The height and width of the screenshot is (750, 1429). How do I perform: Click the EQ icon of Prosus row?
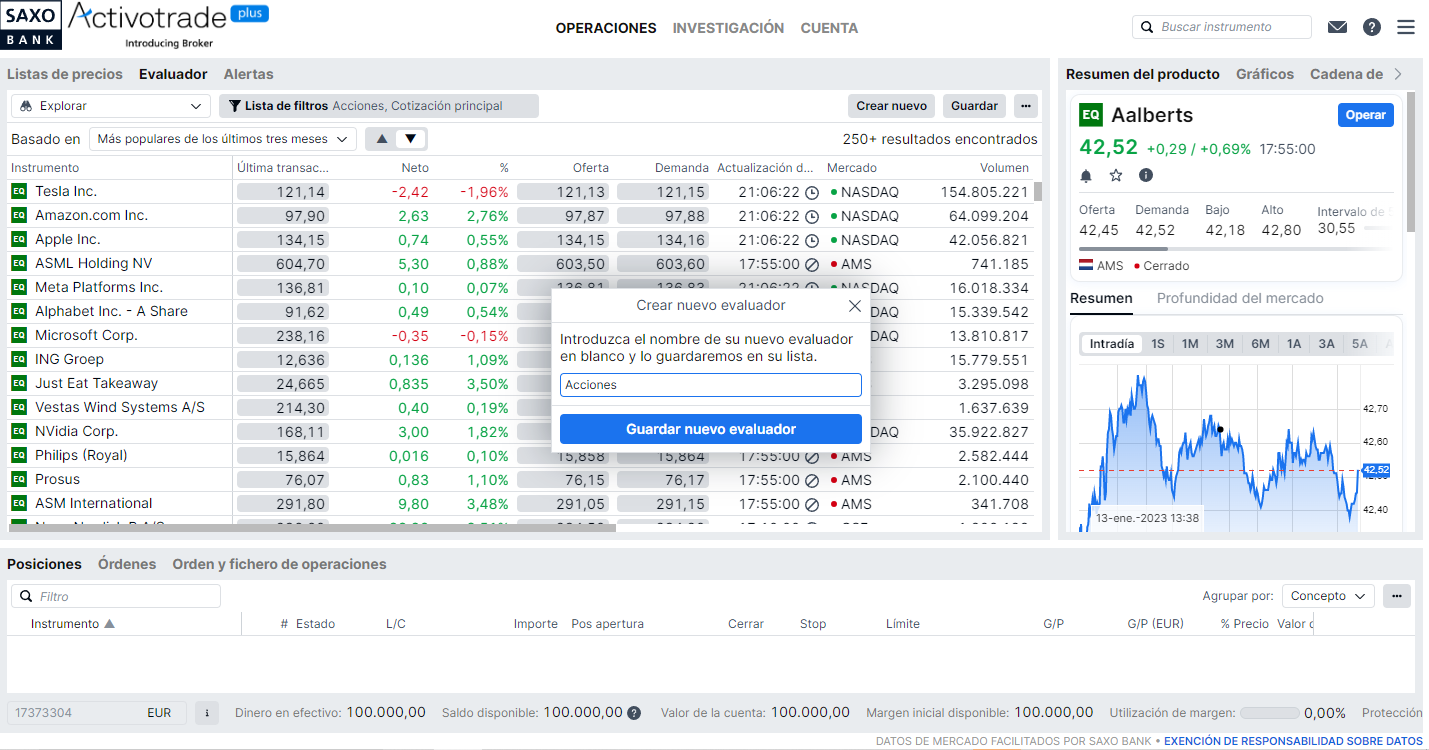click(x=19, y=479)
